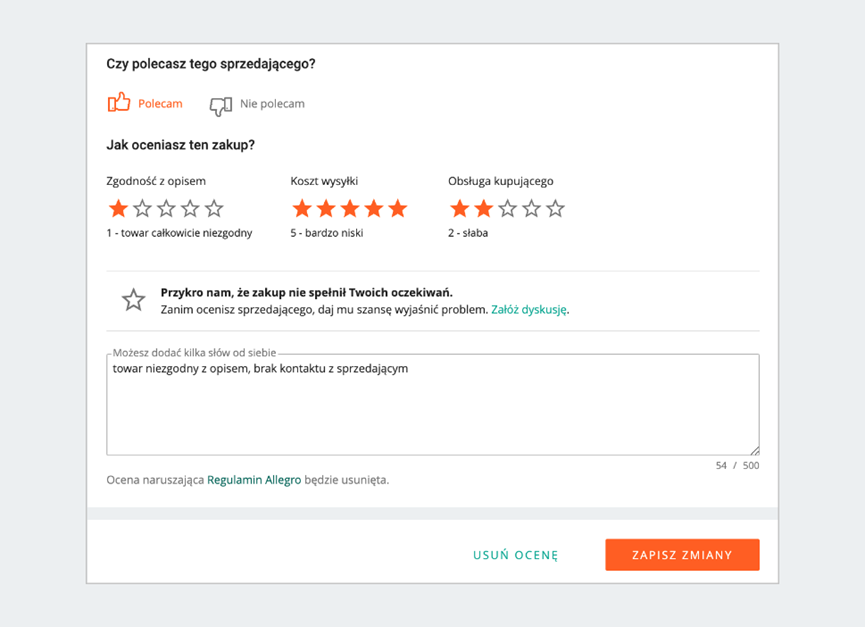Screen dimensions: 865x627
Task: Select the Polecam recommendation option
Action: coord(160,104)
